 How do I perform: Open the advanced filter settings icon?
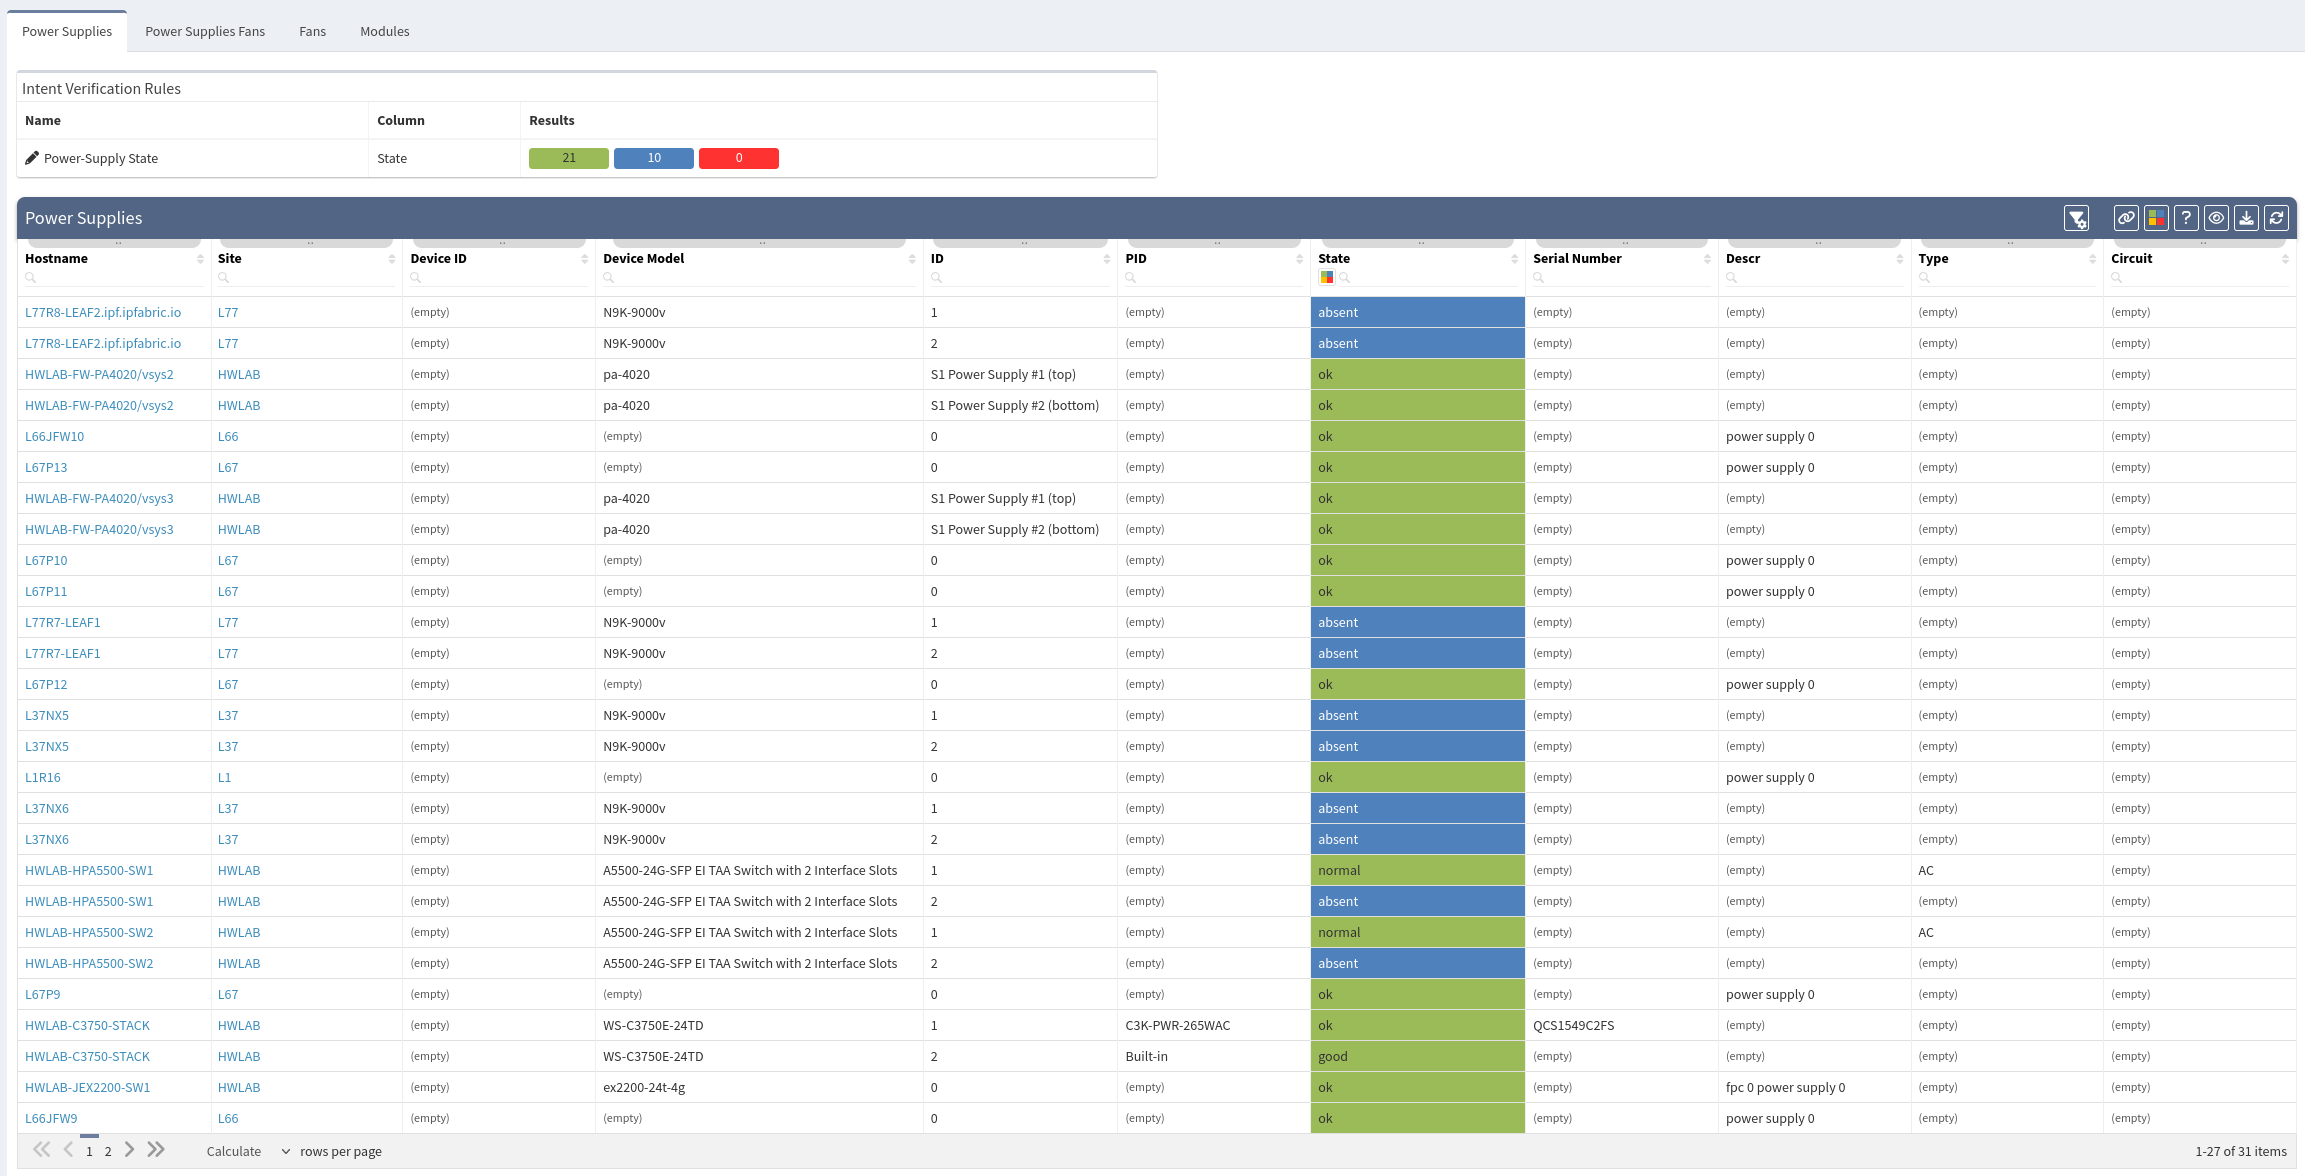coord(2077,218)
